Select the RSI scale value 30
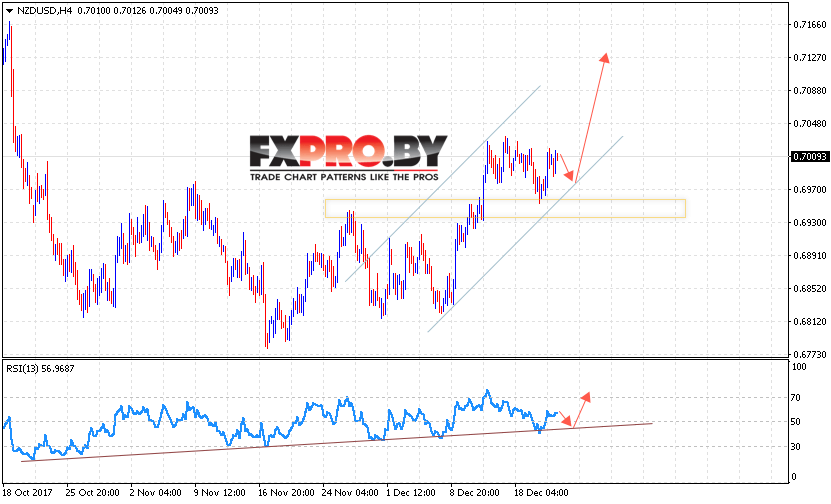 point(796,447)
